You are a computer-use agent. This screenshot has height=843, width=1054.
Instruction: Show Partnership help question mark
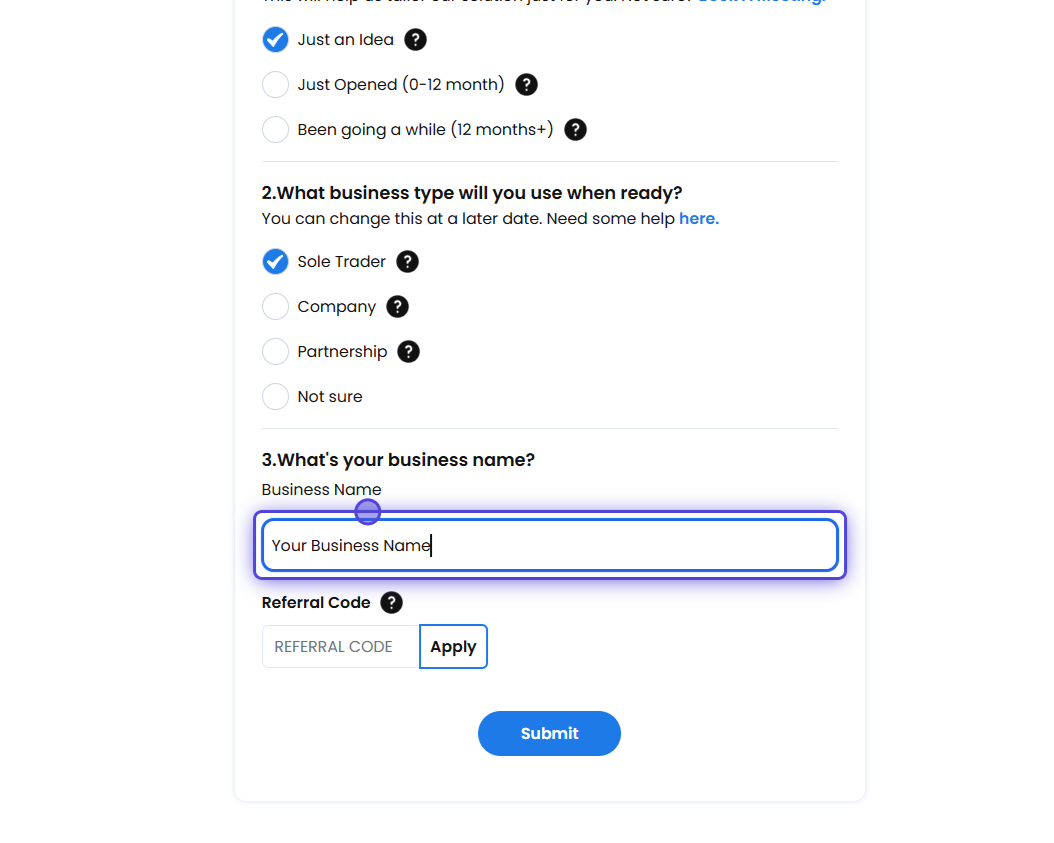[x=408, y=352]
